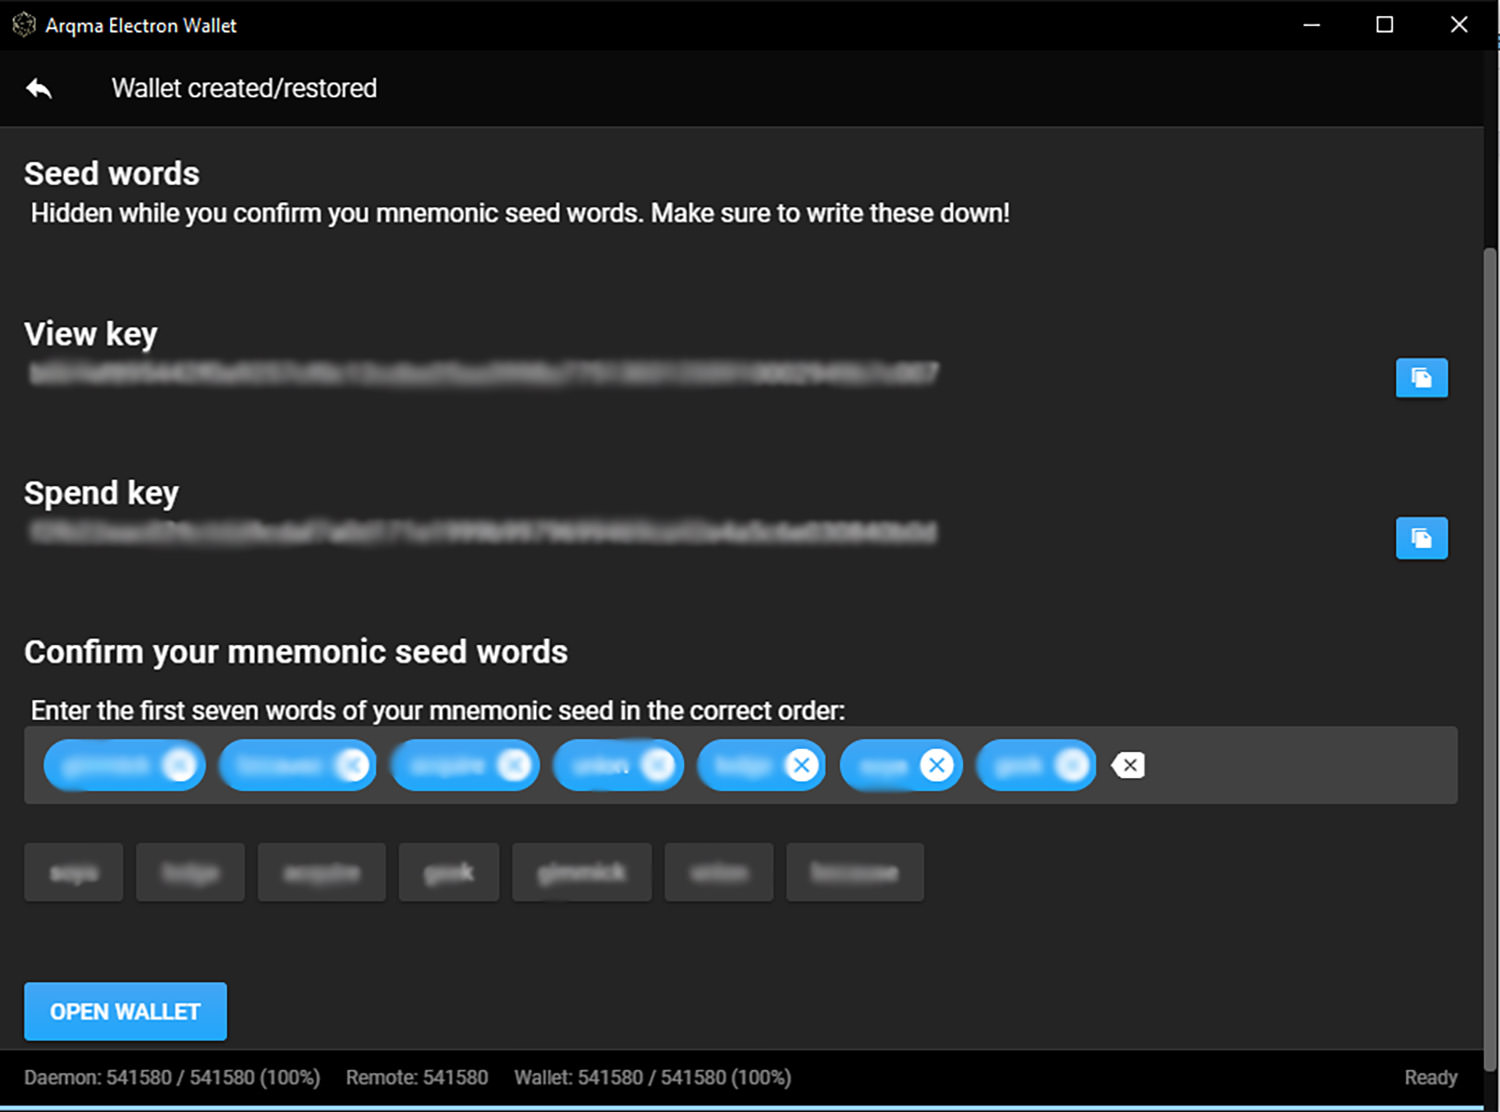Click the 'Seed words' heading
Viewport: 1500px width, 1112px height.
112,173
